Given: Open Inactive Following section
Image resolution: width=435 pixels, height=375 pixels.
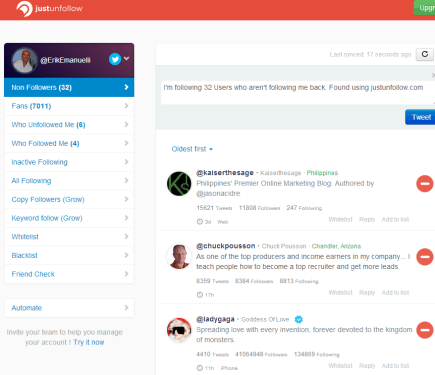Looking at the screenshot, I should 69,162.
